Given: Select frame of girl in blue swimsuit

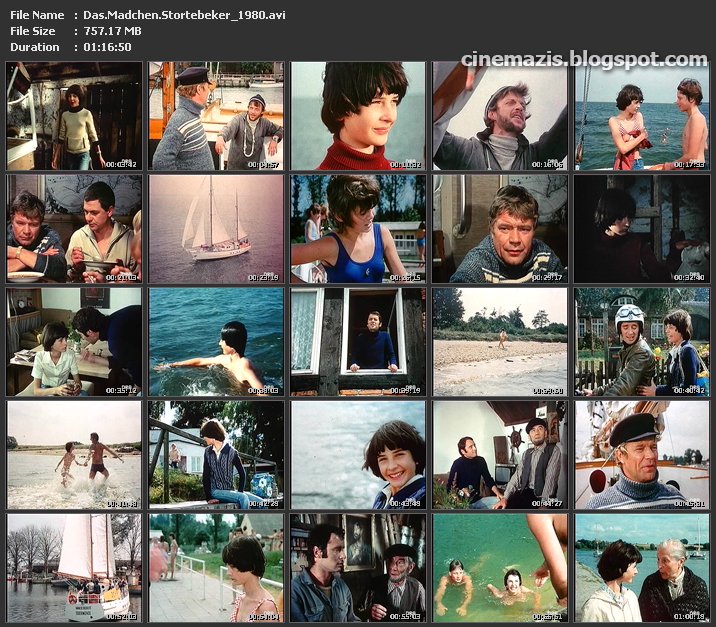Looking at the screenshot, I should pyautogui.click(x=358, y=229).
